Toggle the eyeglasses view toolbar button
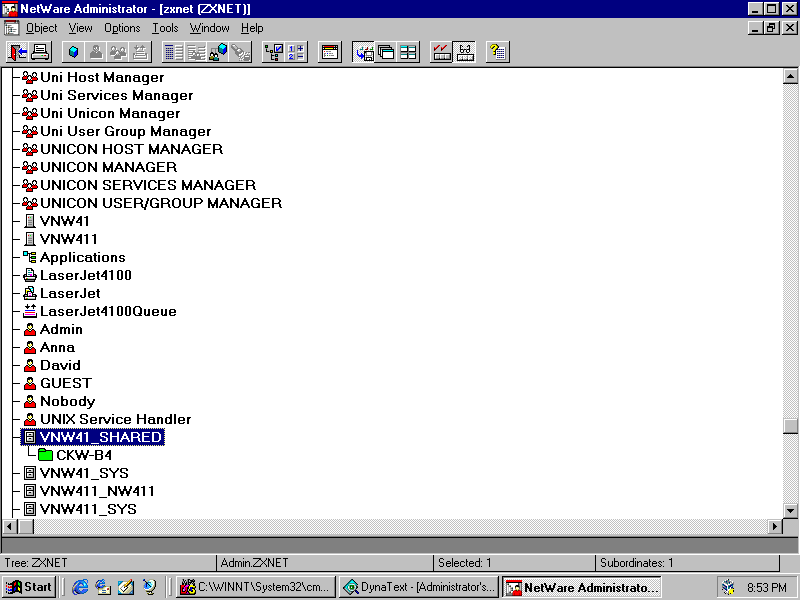The image size is (800, 600). pos(464,52)
